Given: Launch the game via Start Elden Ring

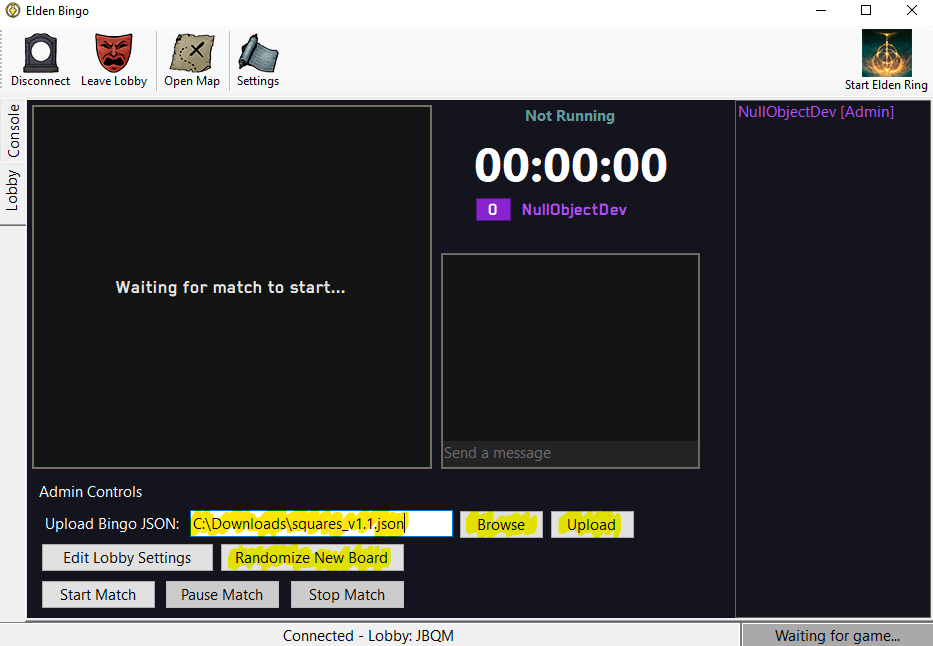Looking at the screenshot, I should coord(886,60).
